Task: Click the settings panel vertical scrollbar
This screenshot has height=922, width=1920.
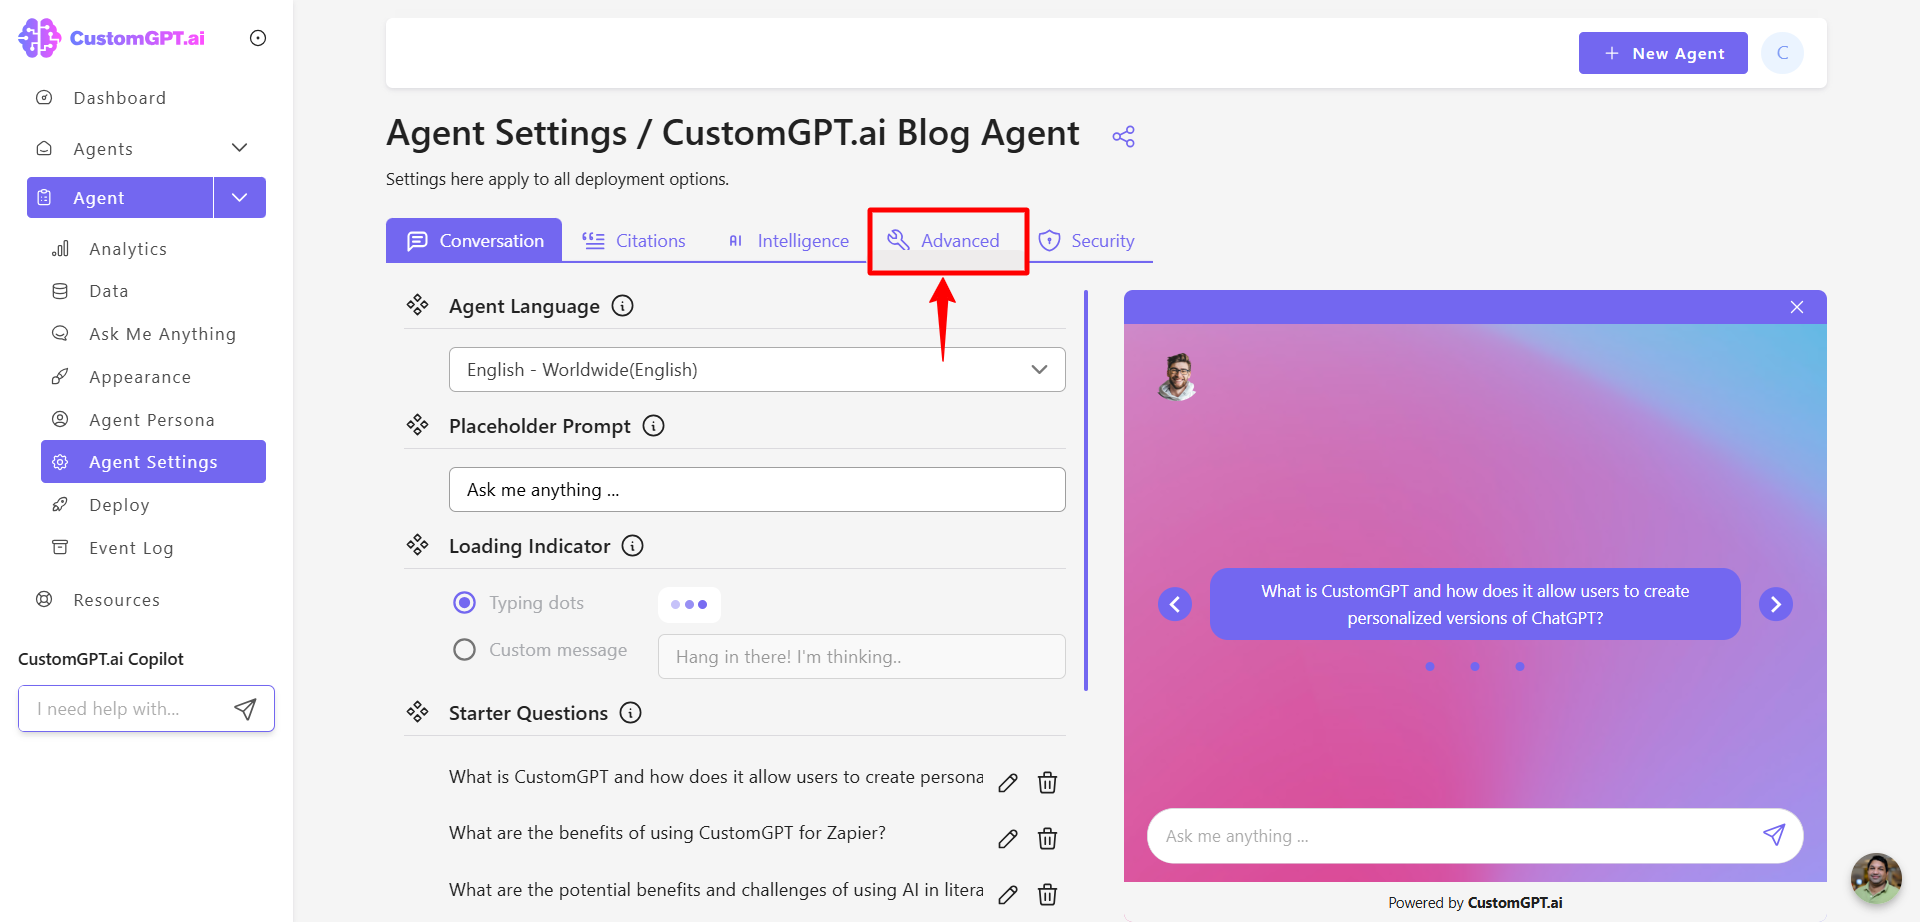Action: coord(1086,490)
